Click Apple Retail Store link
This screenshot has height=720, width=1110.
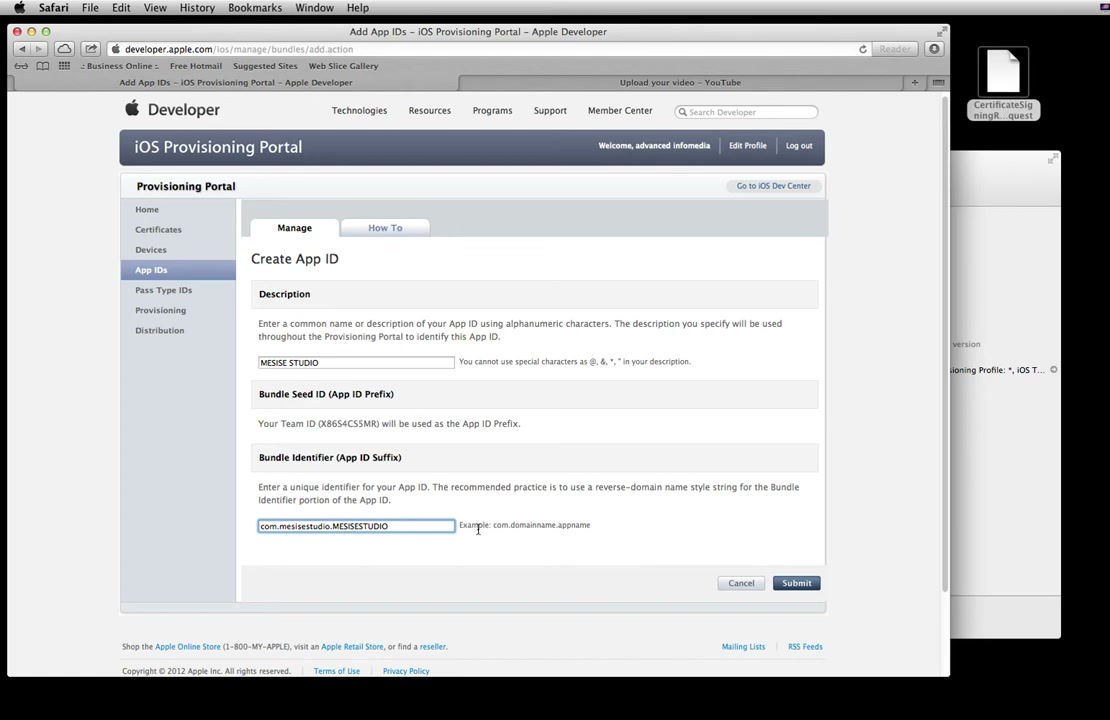pos(352,647)
